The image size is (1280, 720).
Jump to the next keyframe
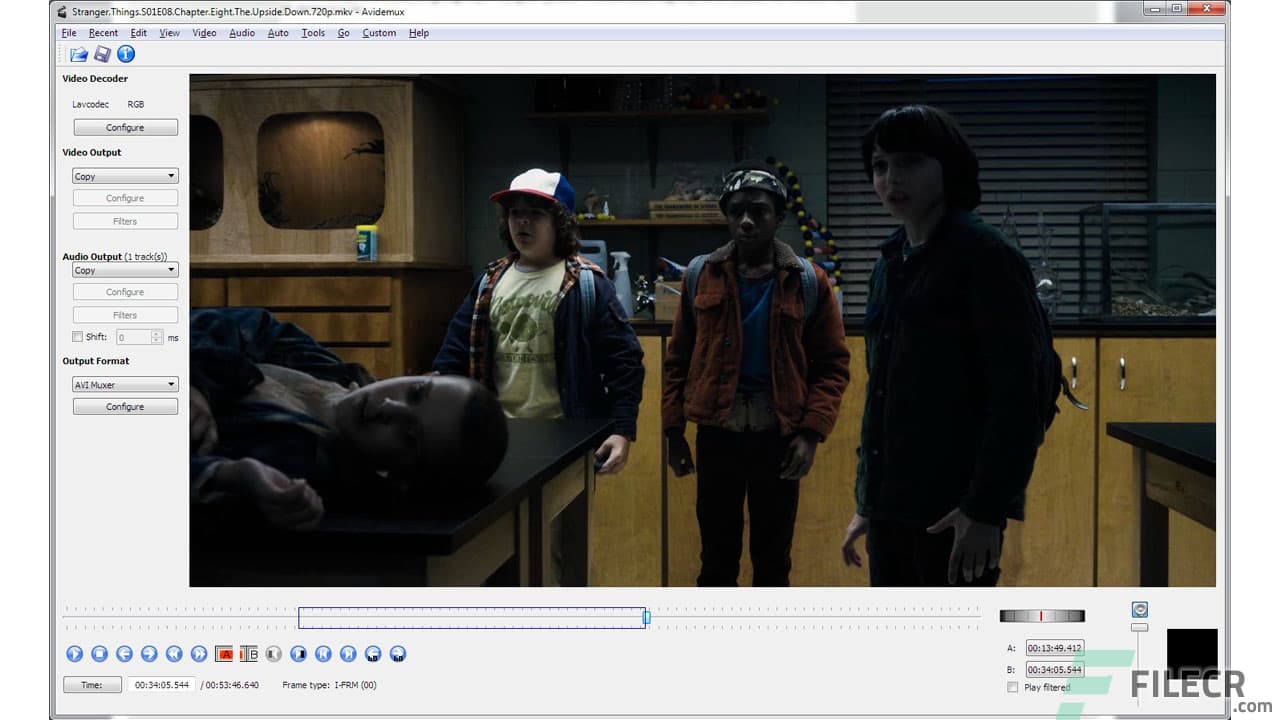pyautogui.click(x=199, y=653)
